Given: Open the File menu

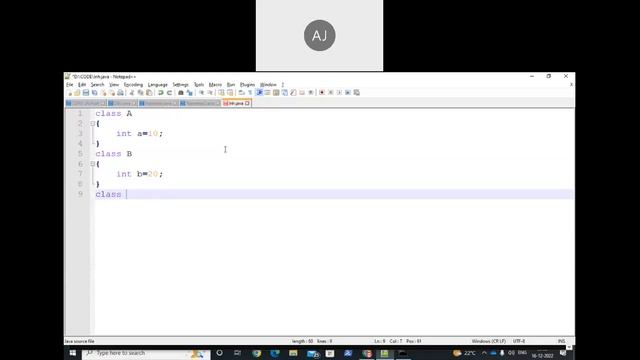Looking at the screenshot, I should [69, 84].
